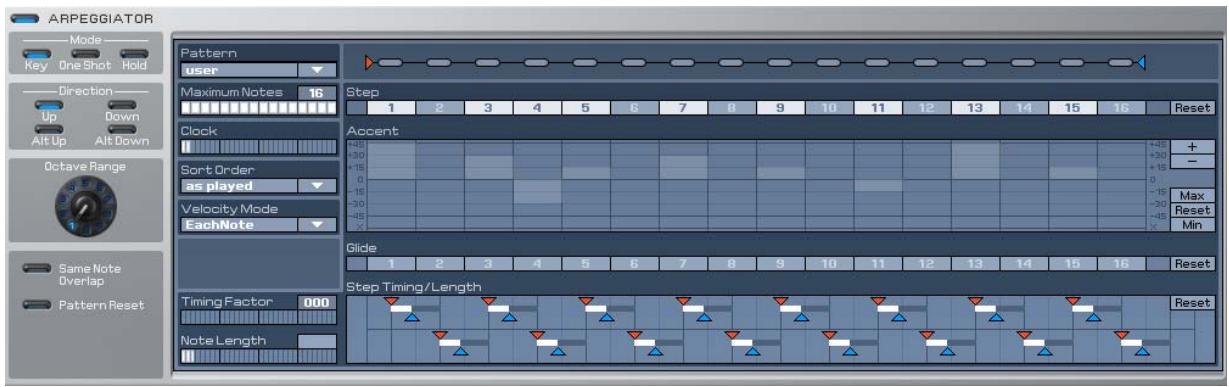Toggle Same Note Overlap
Viewport: 1229px width, 387px height.
(x=38, y=268)
